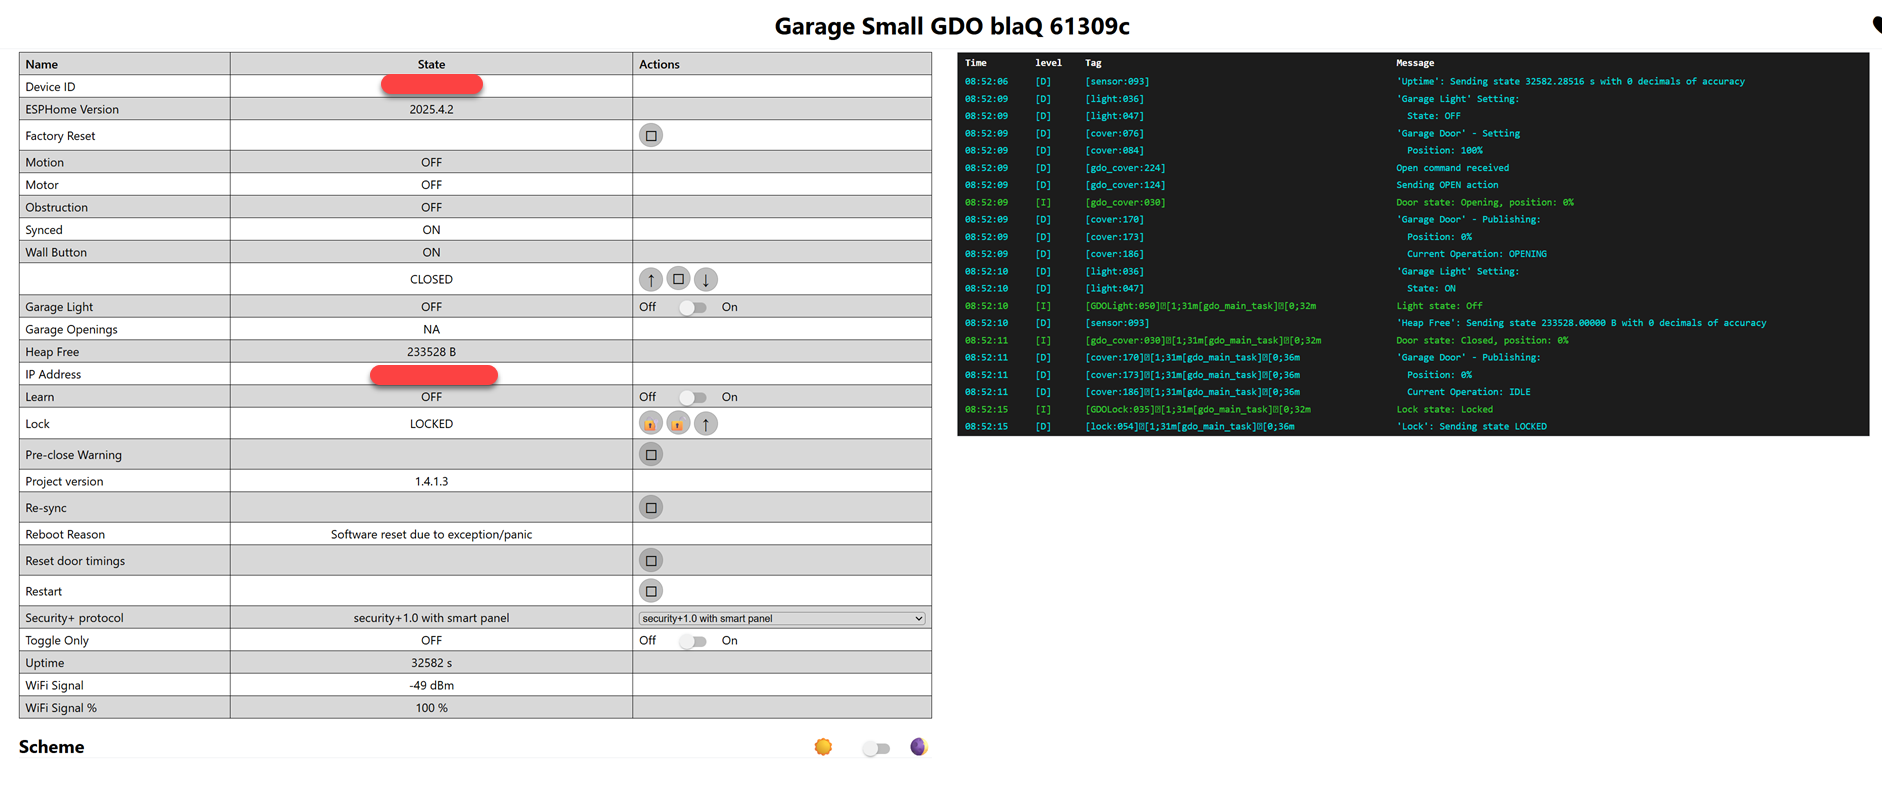Screen dimensions: 1882x796
Task: Click the sun icon in the Scheme row
Action: pos(823,747)
